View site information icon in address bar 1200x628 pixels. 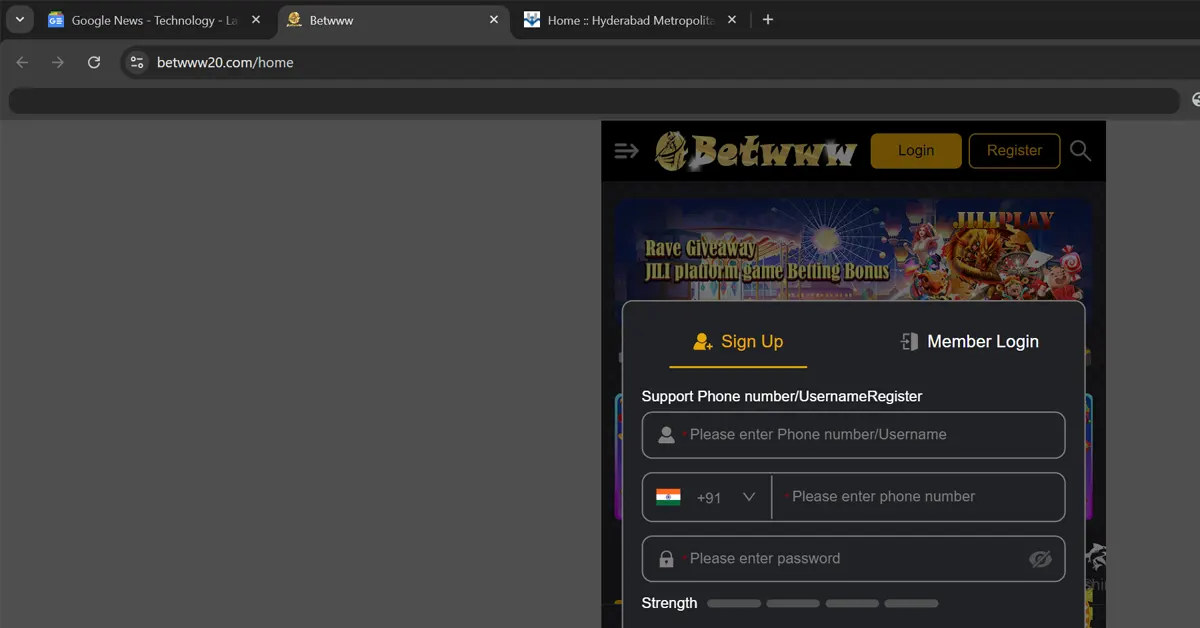(137, 62)
